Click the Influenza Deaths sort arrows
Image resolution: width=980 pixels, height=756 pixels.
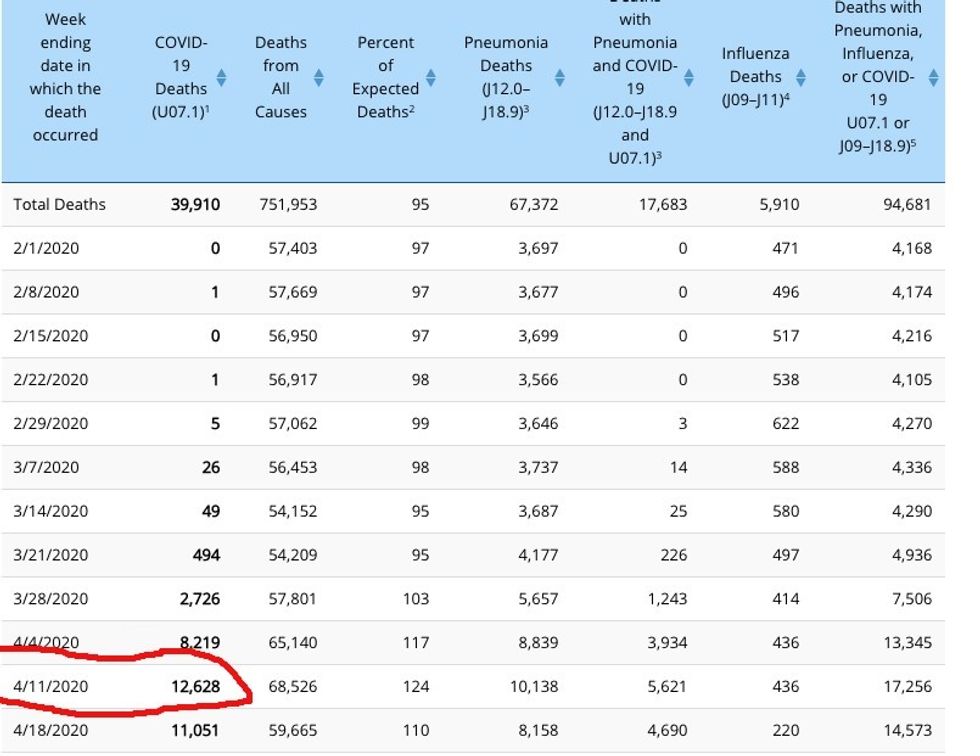[801, 77]
